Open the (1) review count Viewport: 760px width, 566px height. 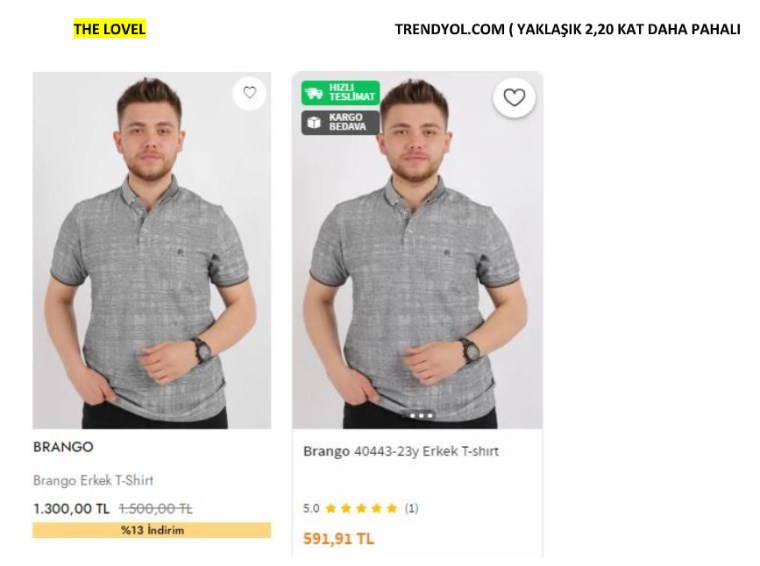(411, 508)
